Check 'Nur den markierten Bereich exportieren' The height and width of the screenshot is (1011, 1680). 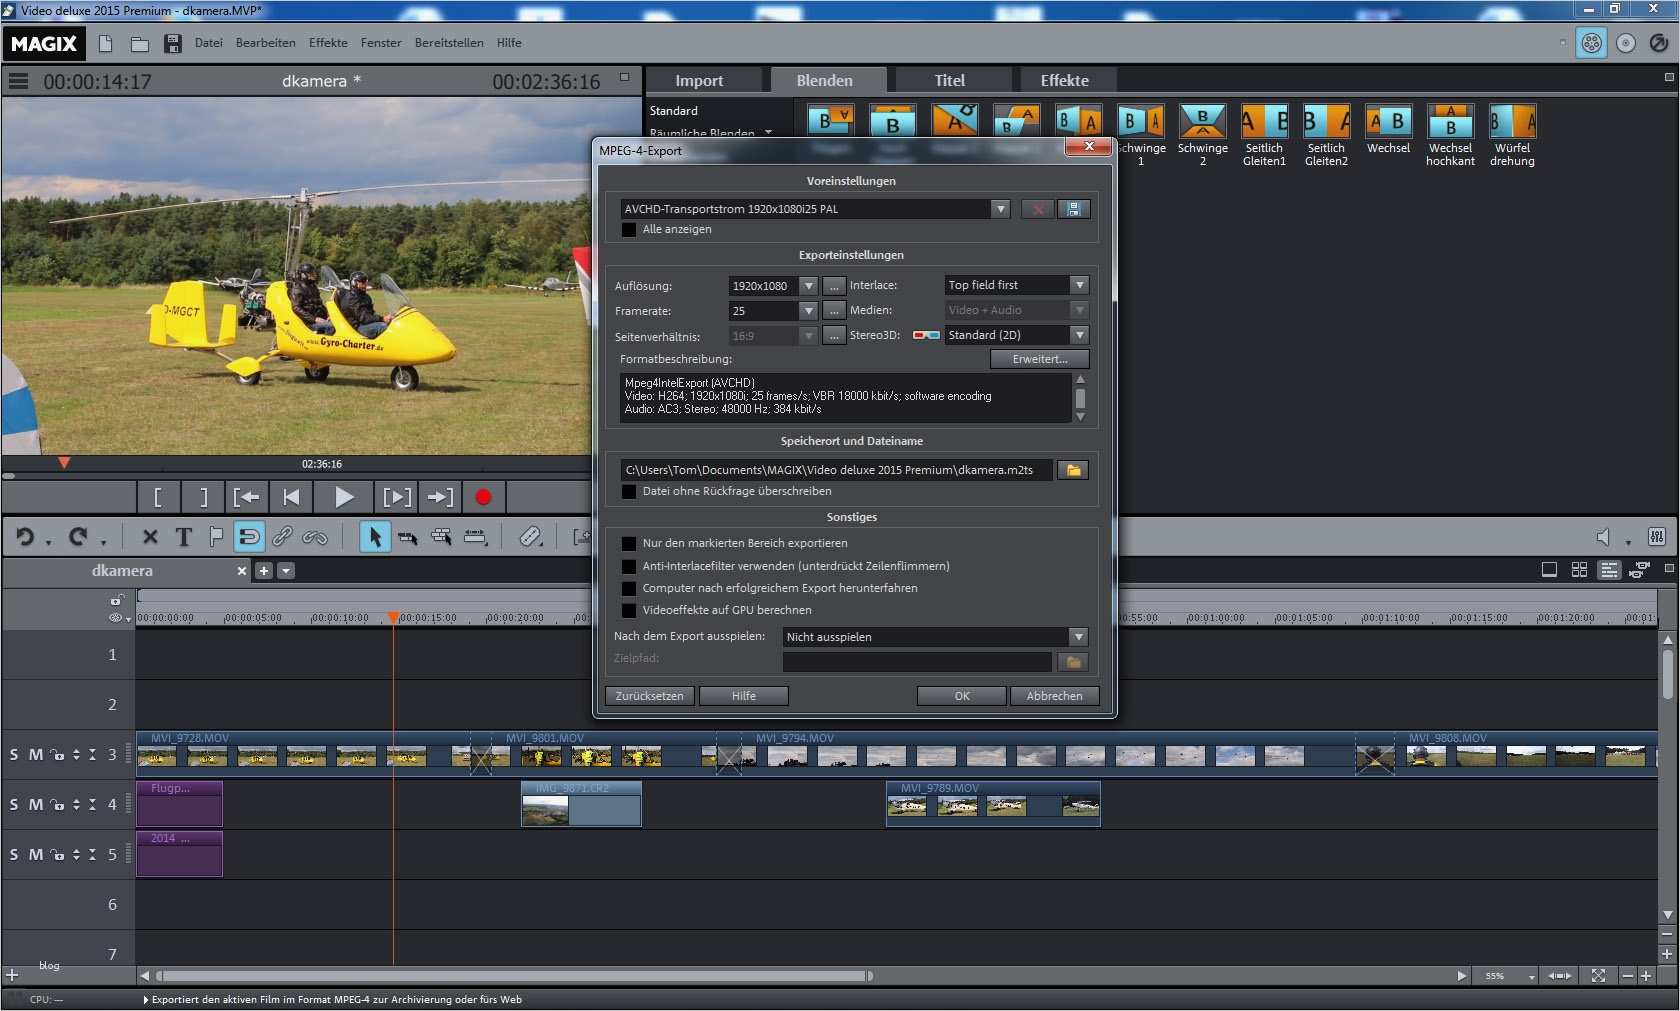pyautogui.click(x=629, y=544)
